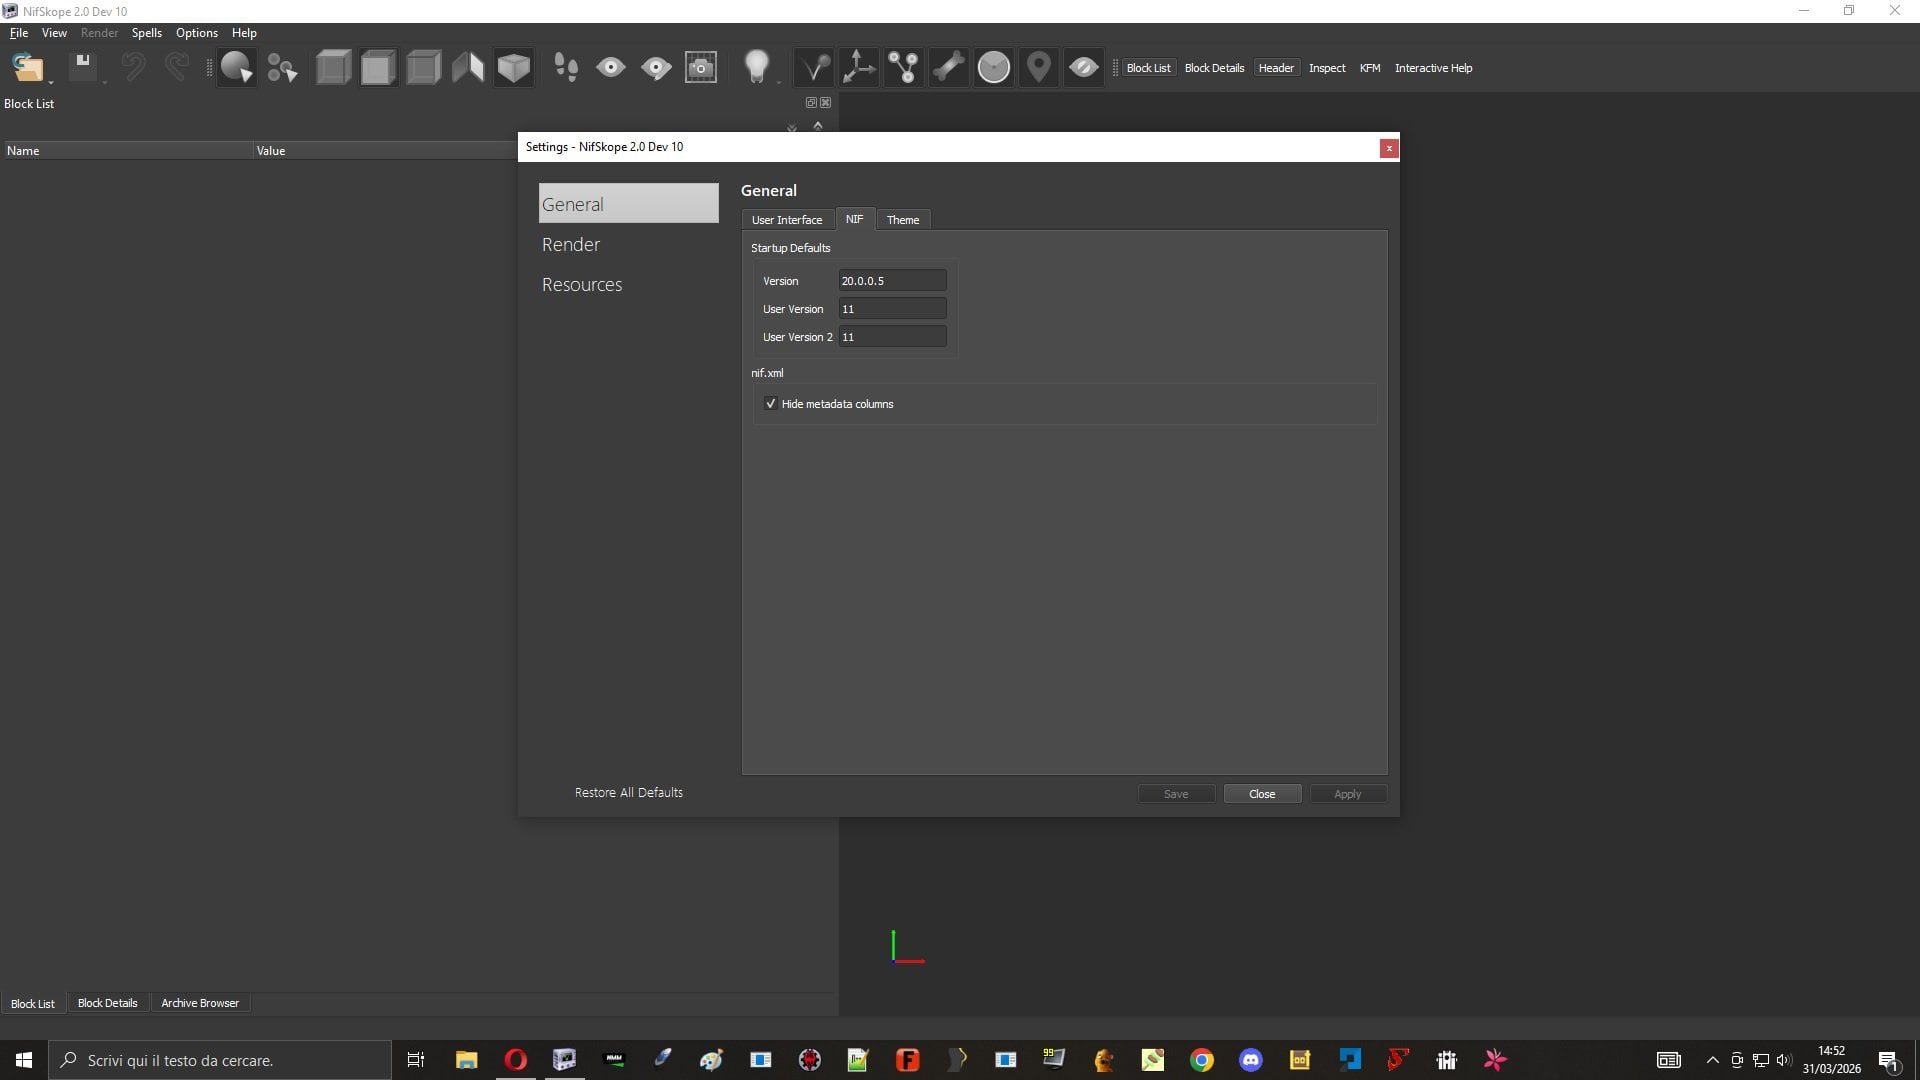Click the Save floppy disk icon
1920x1080 pixels.
[83, 67]
